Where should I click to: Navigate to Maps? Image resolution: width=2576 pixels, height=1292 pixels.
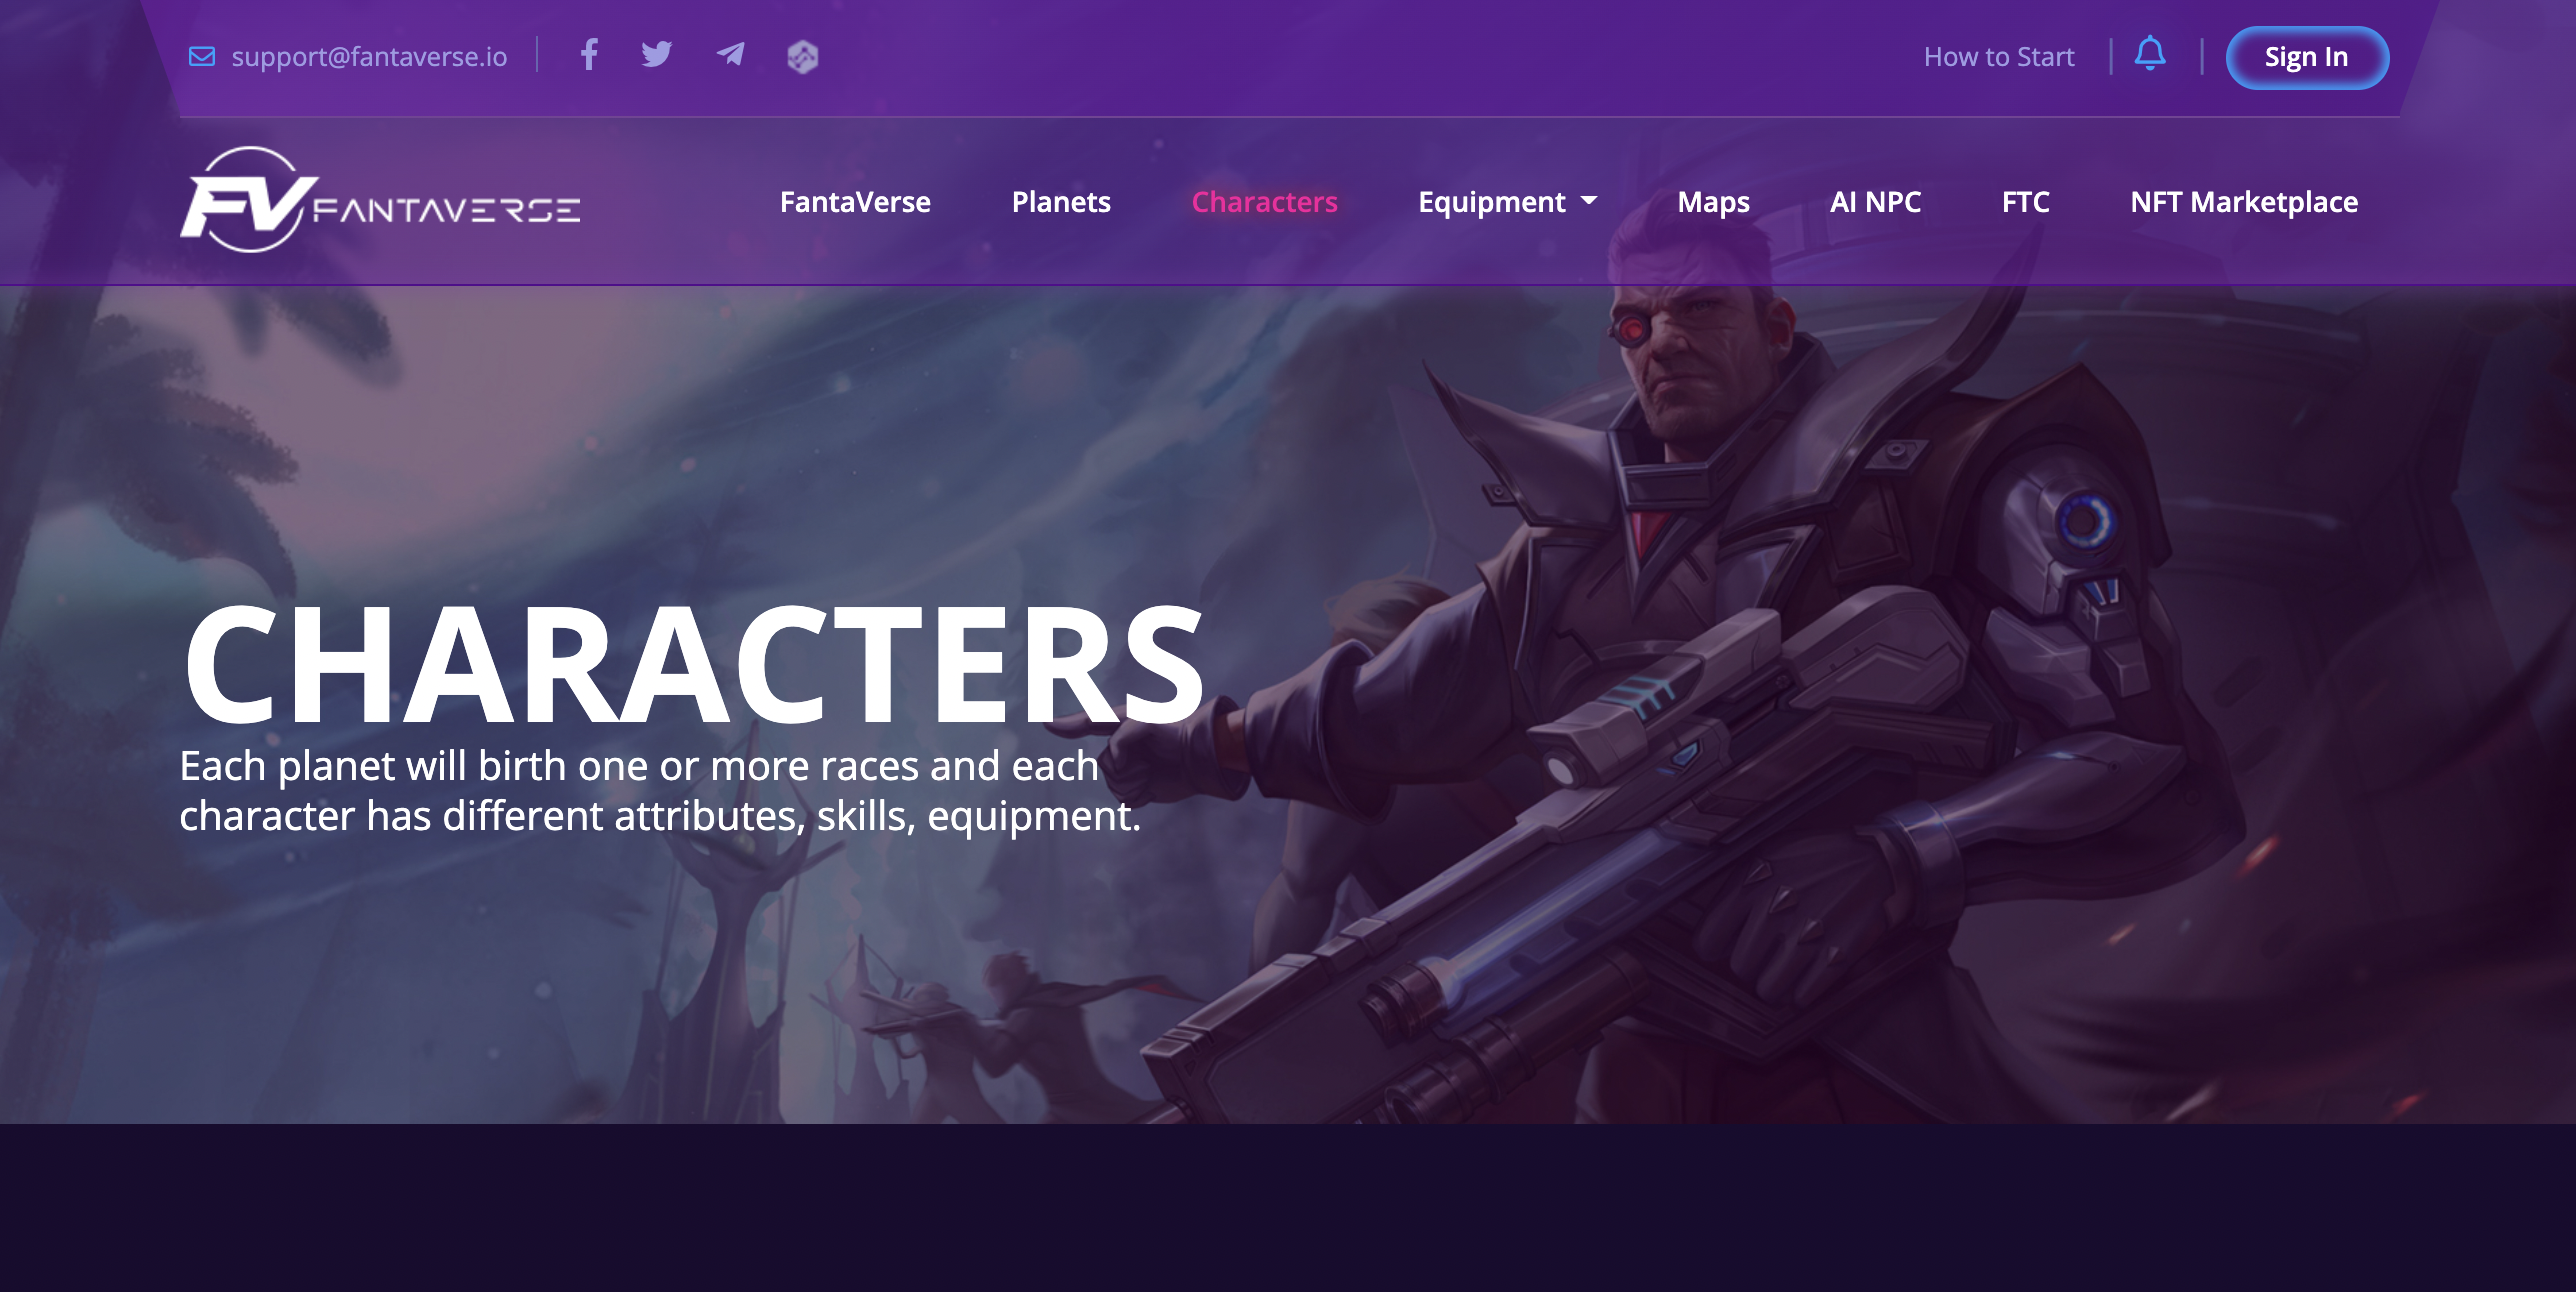click(x=1713, y=203)
